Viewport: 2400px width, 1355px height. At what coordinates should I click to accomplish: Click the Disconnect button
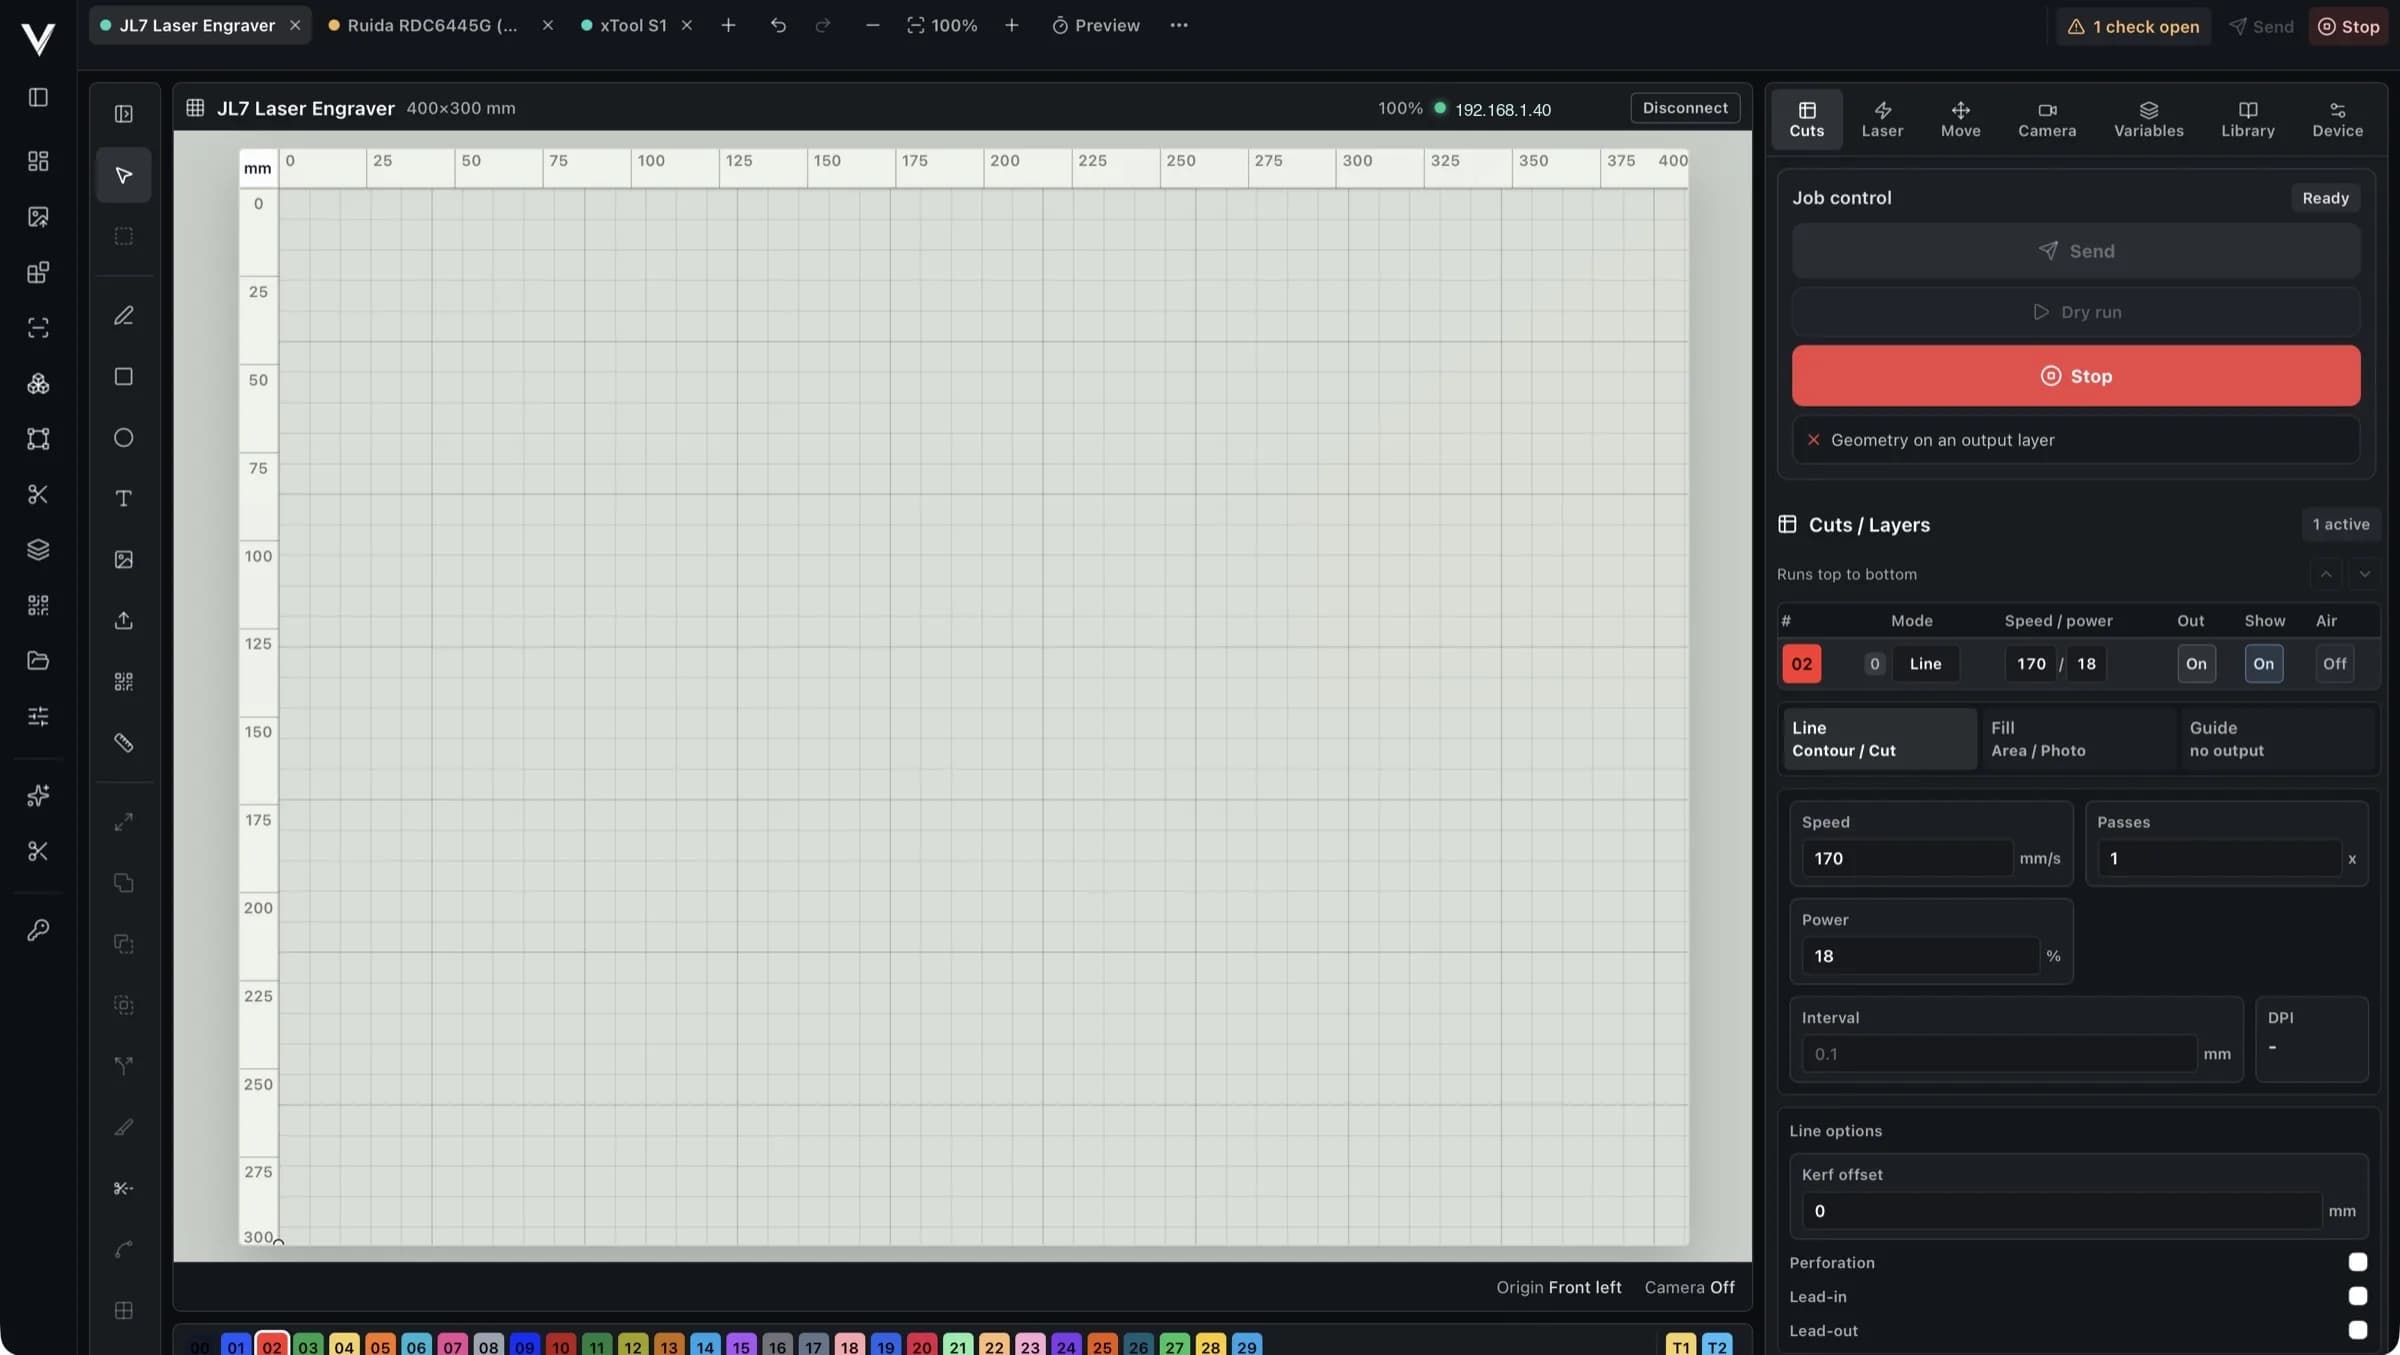pos(1685,108)
